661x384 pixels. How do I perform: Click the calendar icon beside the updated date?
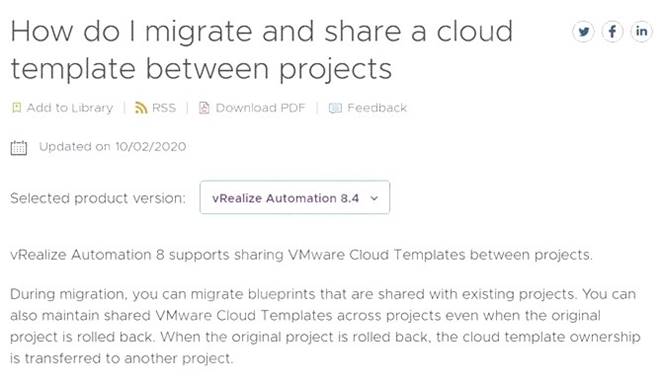tap(19, 148)
